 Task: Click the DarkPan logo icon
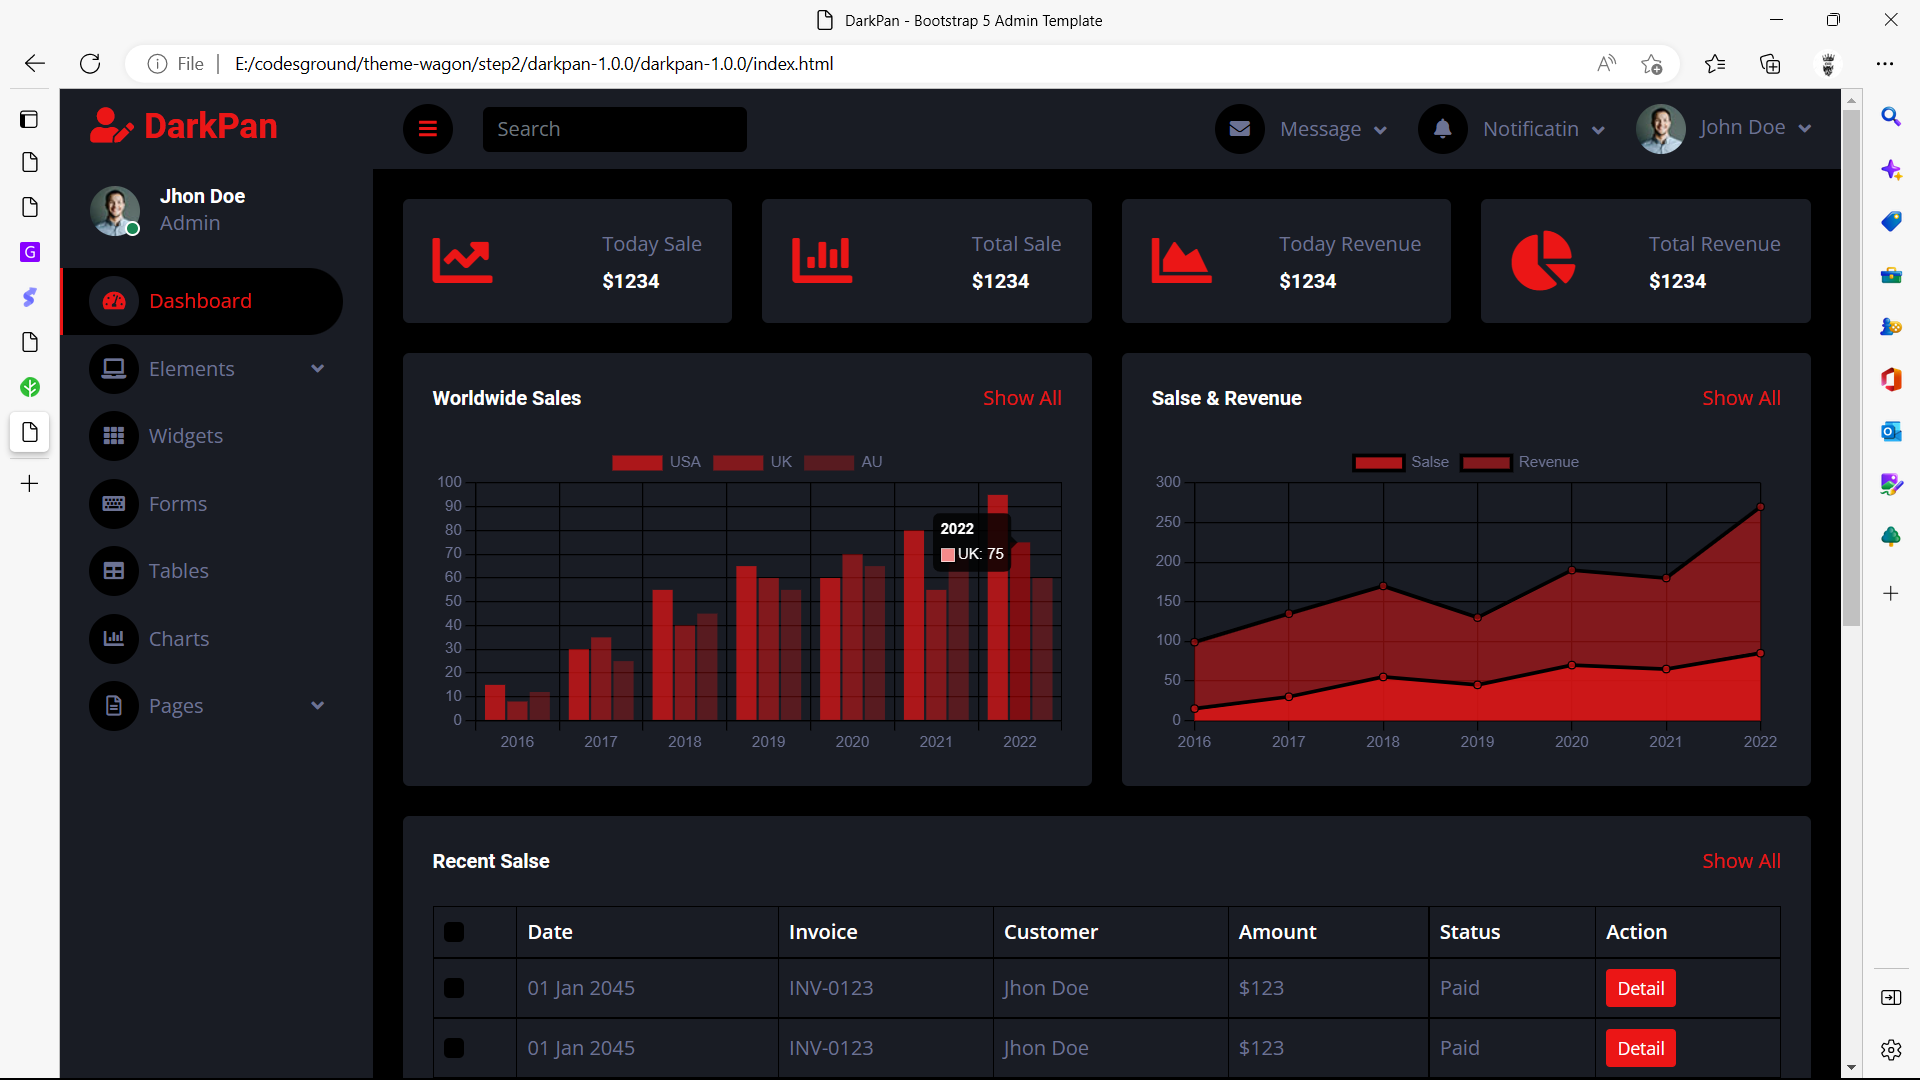(x=111, y=126)
